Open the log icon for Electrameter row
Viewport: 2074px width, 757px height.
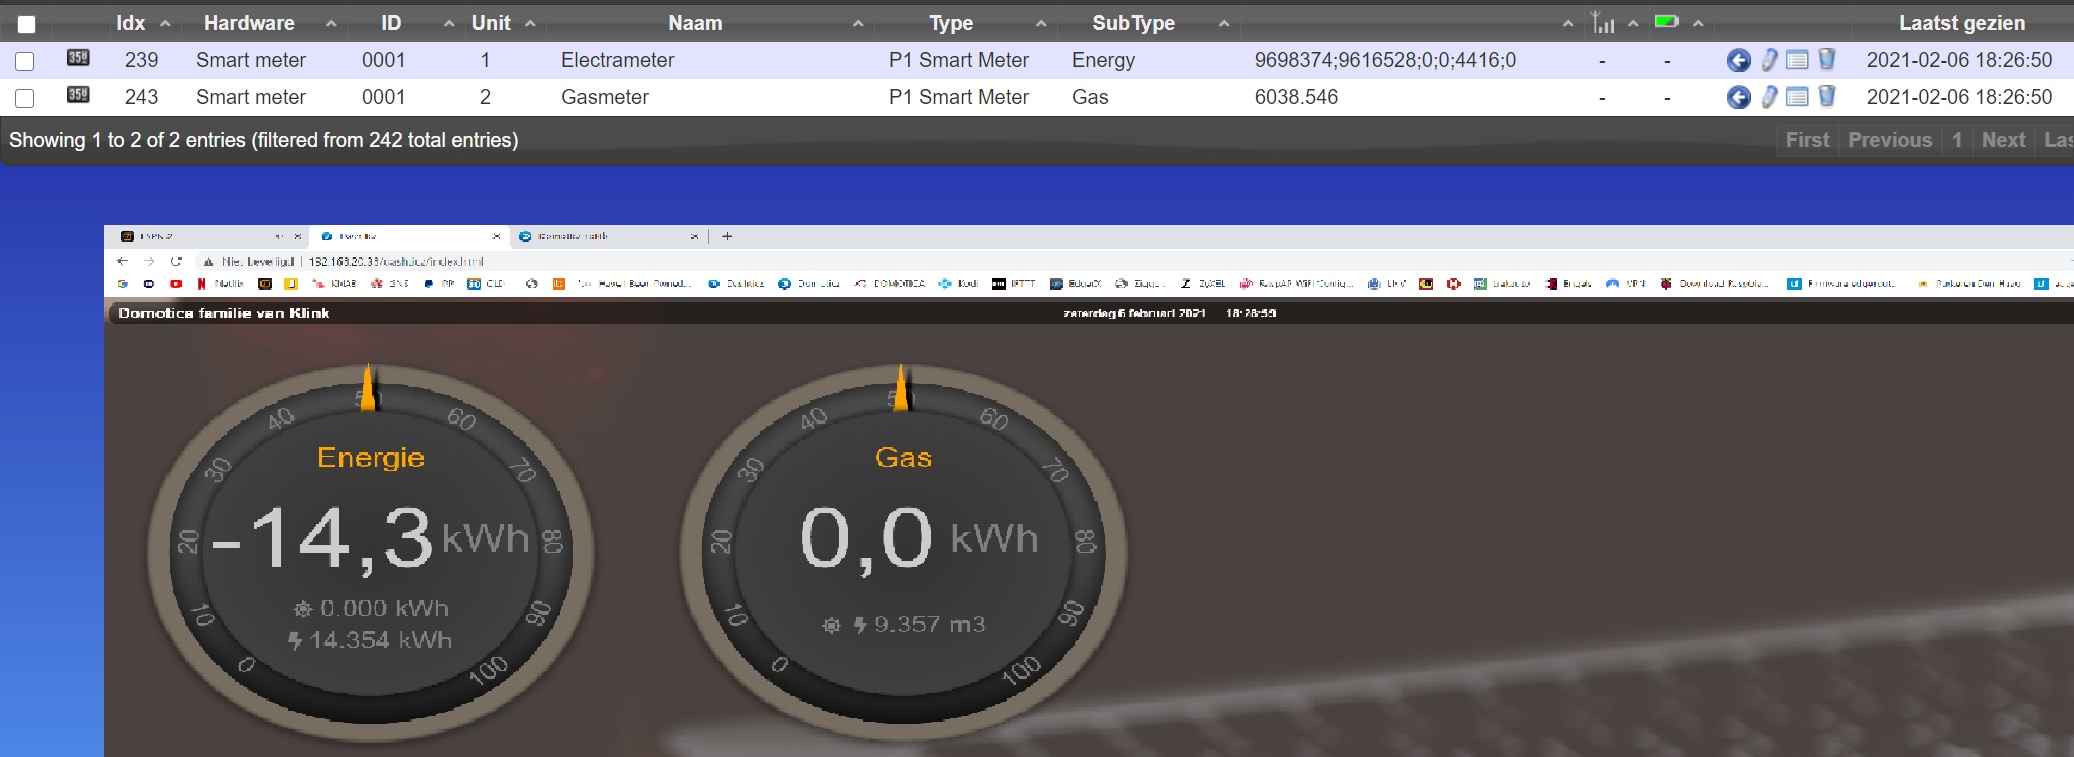tap(1797, 60)
